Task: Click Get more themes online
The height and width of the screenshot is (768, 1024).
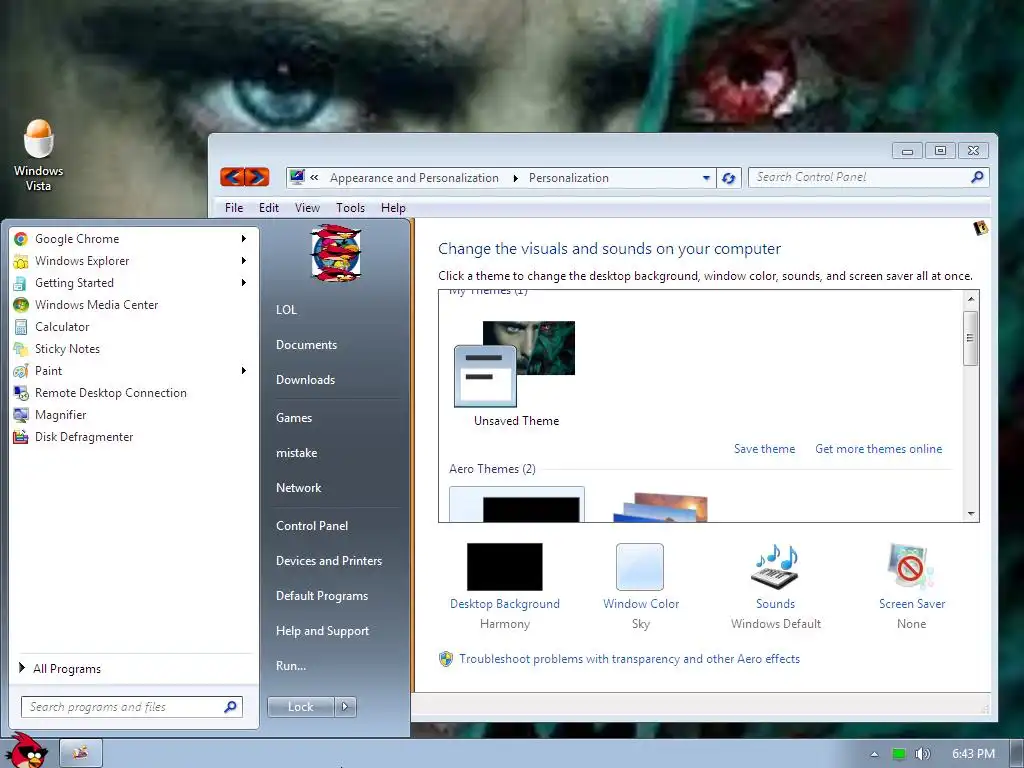Action: click(878, 449)
